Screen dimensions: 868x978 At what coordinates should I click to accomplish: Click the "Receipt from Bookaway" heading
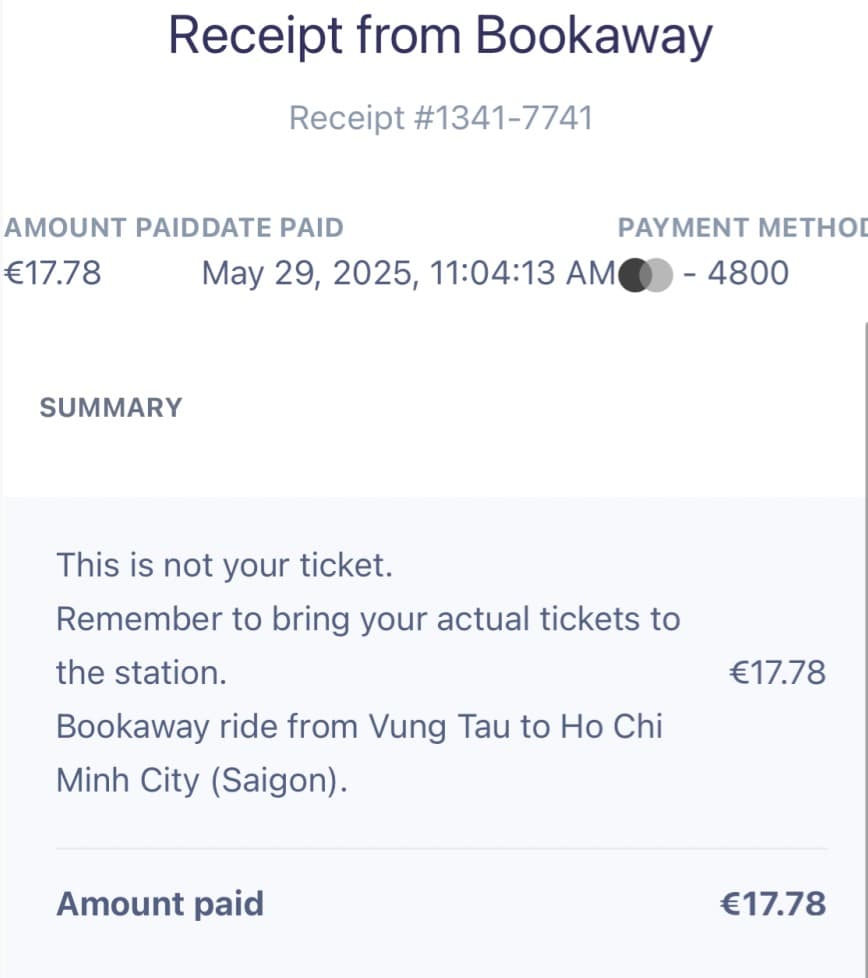point(440,35)
